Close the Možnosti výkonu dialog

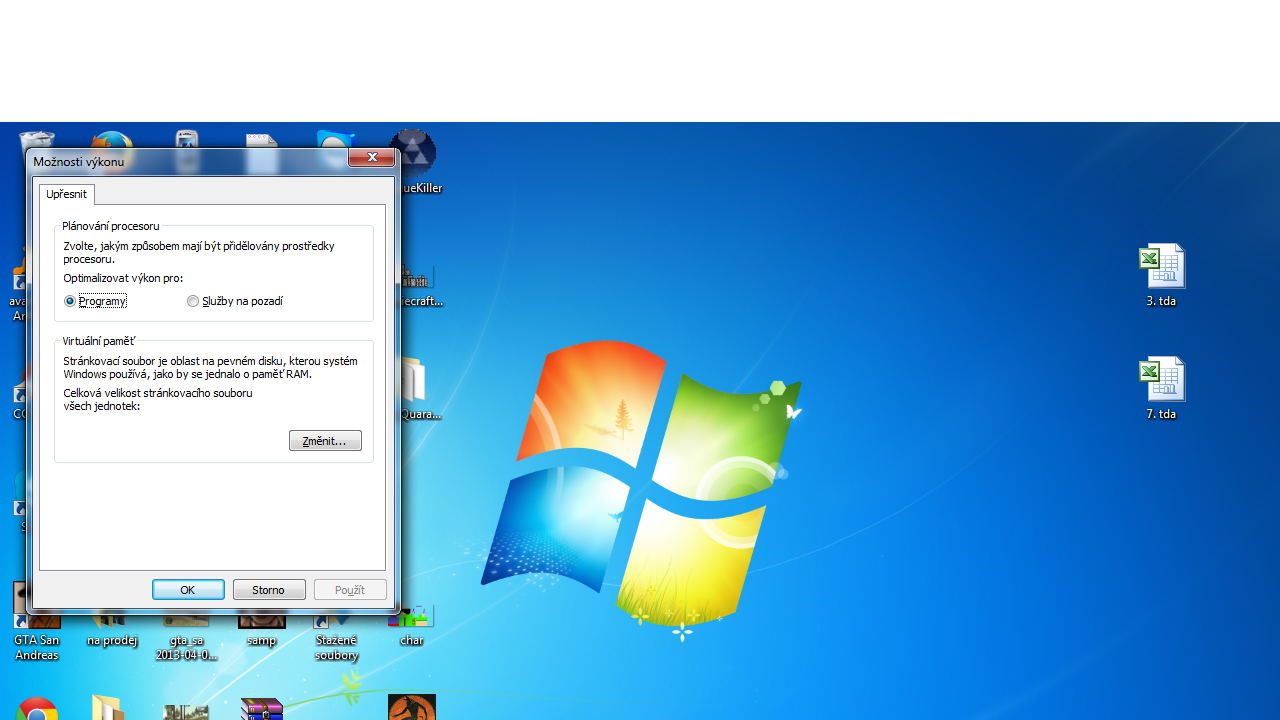[x=372, y=158]
